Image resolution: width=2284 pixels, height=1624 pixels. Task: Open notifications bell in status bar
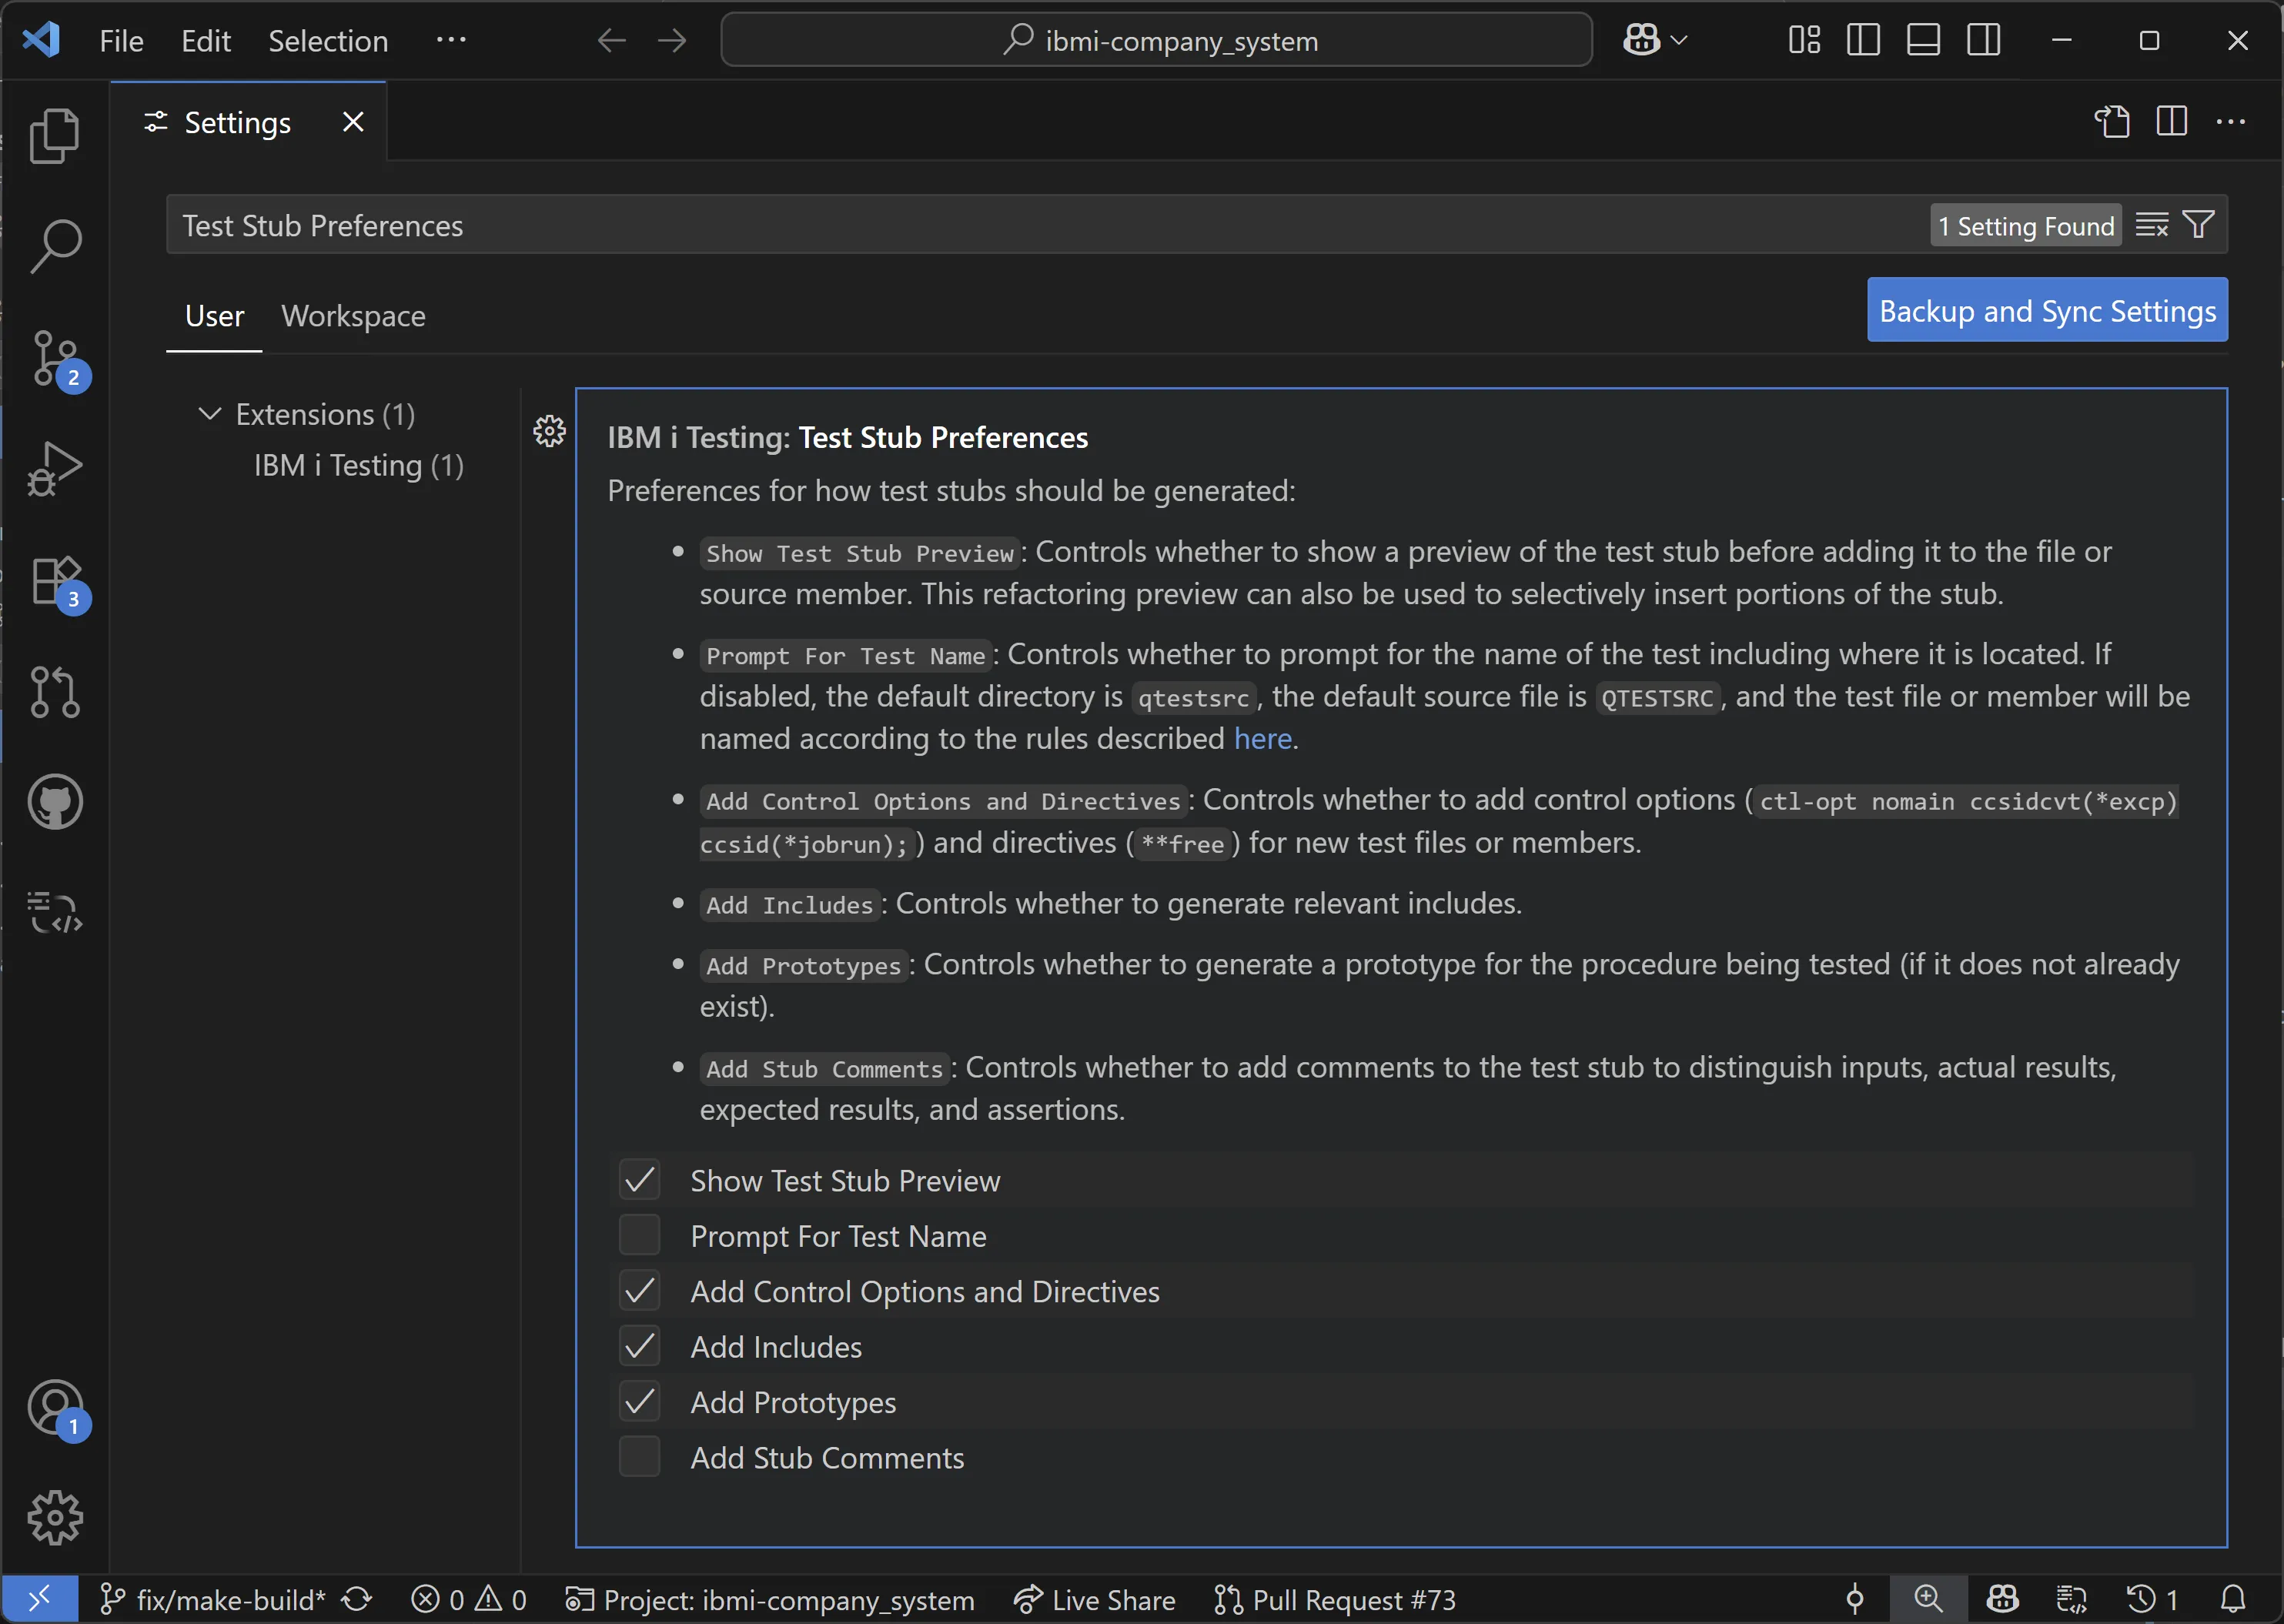(x=2233, y=1599)
